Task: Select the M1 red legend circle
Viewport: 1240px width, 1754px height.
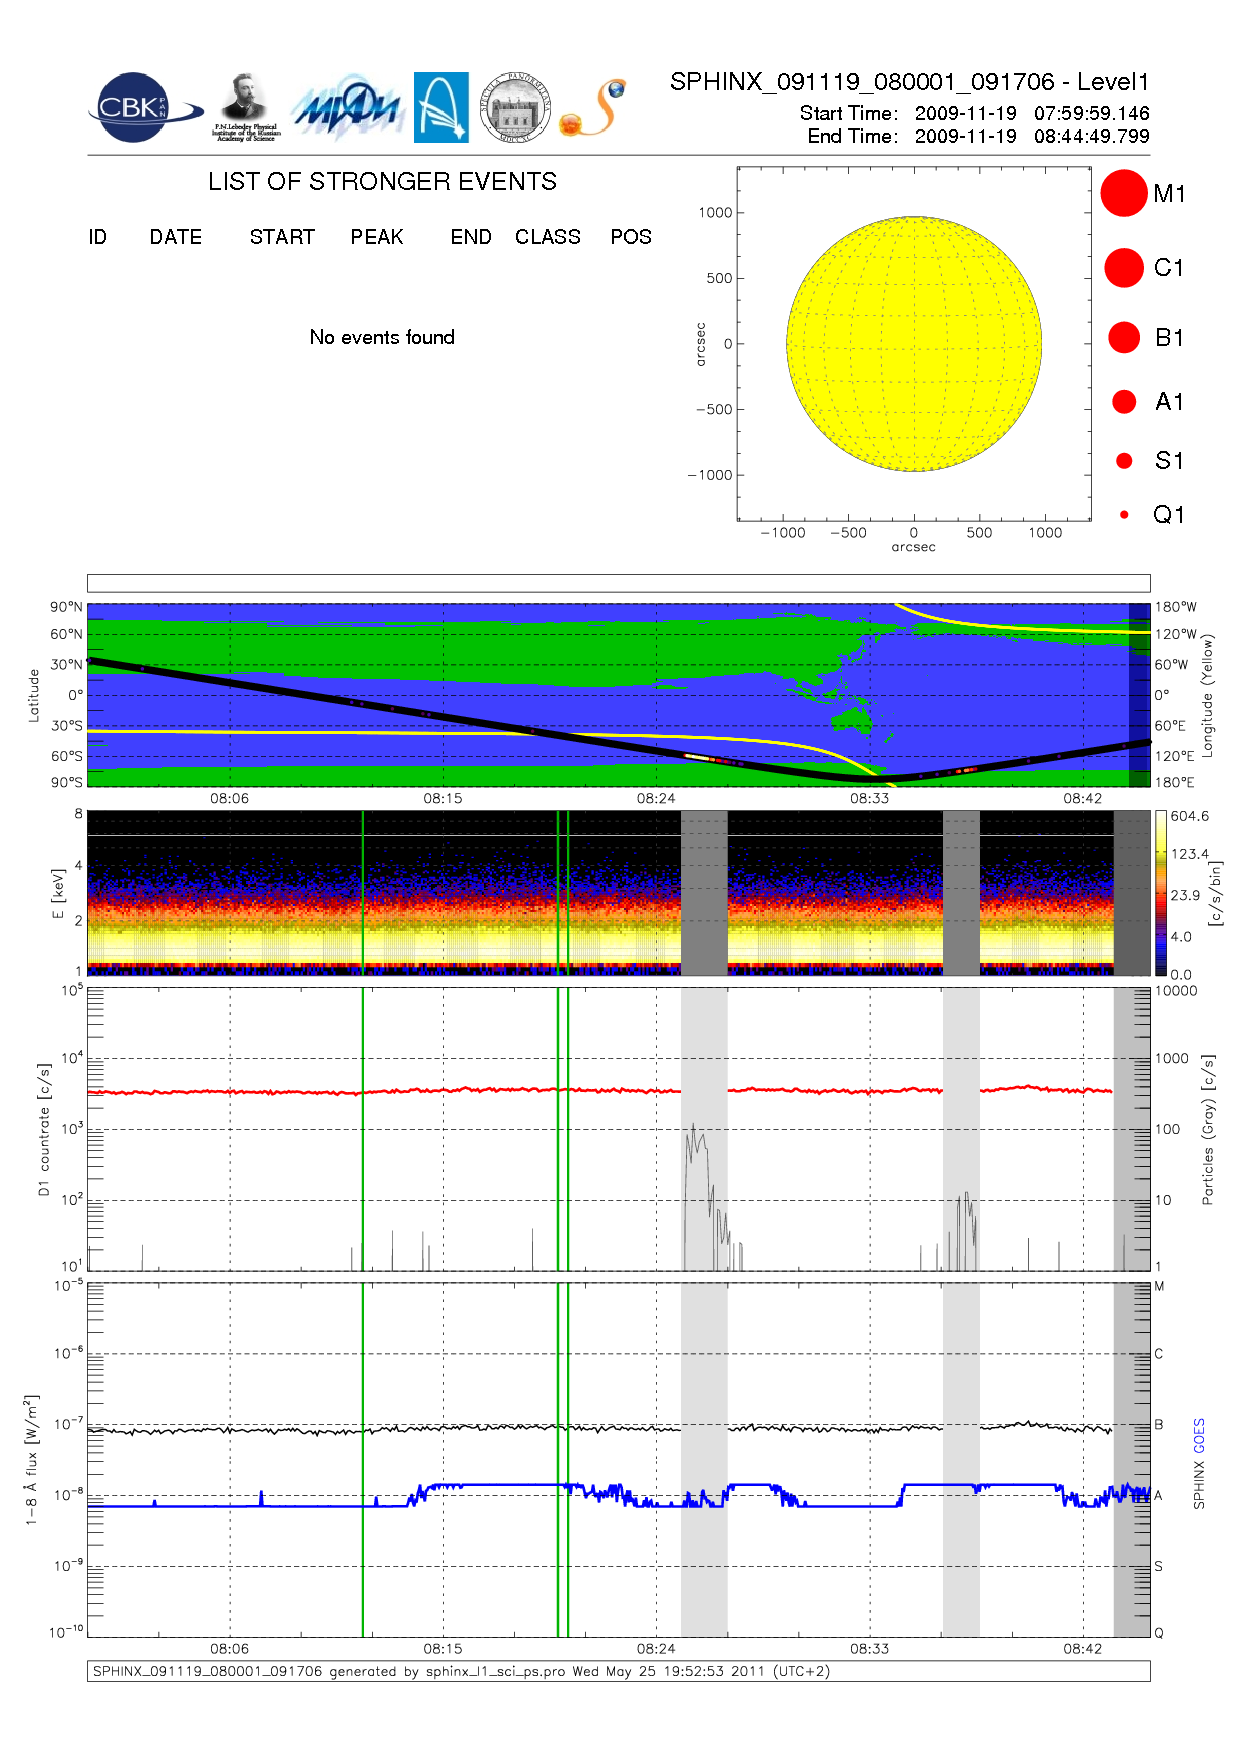Action: (x=1123, y=193)
